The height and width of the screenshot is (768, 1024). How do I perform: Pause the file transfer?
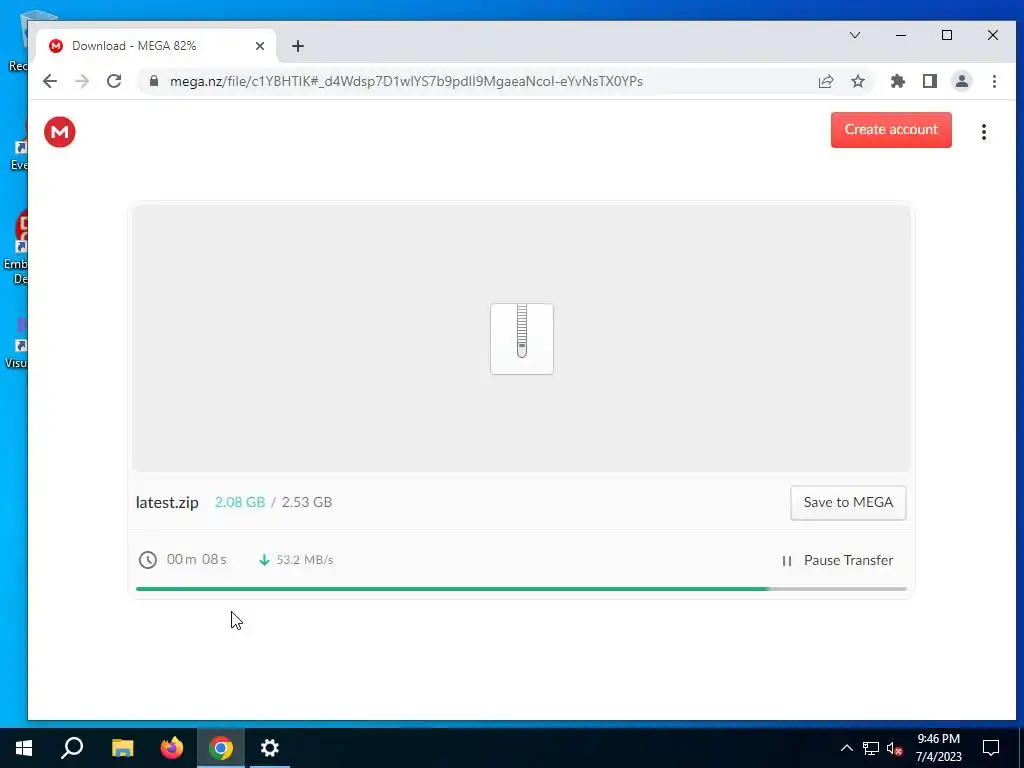click(x=837, y=560)
